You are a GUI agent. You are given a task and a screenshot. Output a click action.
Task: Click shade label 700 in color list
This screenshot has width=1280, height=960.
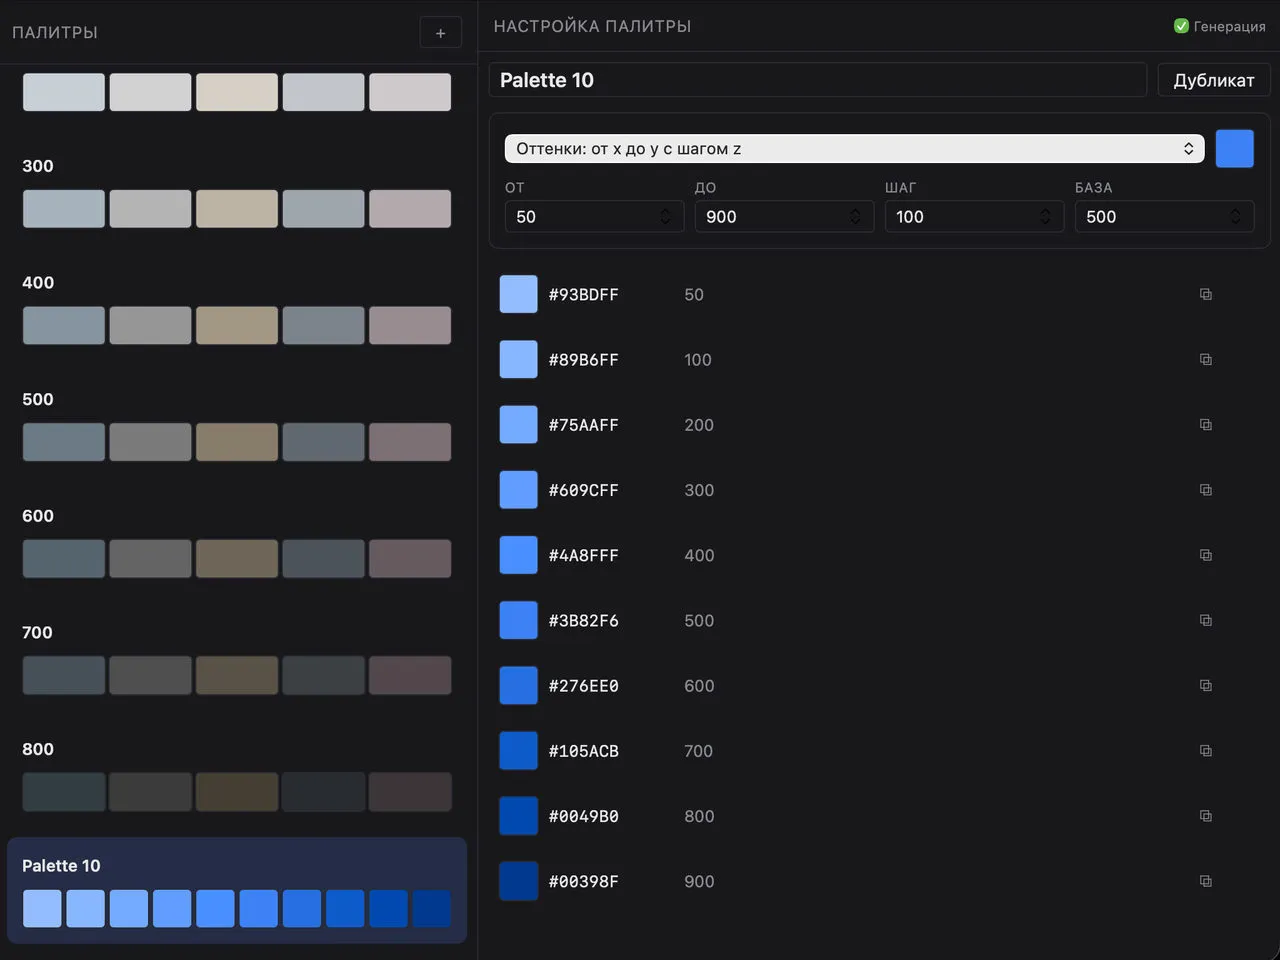tap(699, 751)
